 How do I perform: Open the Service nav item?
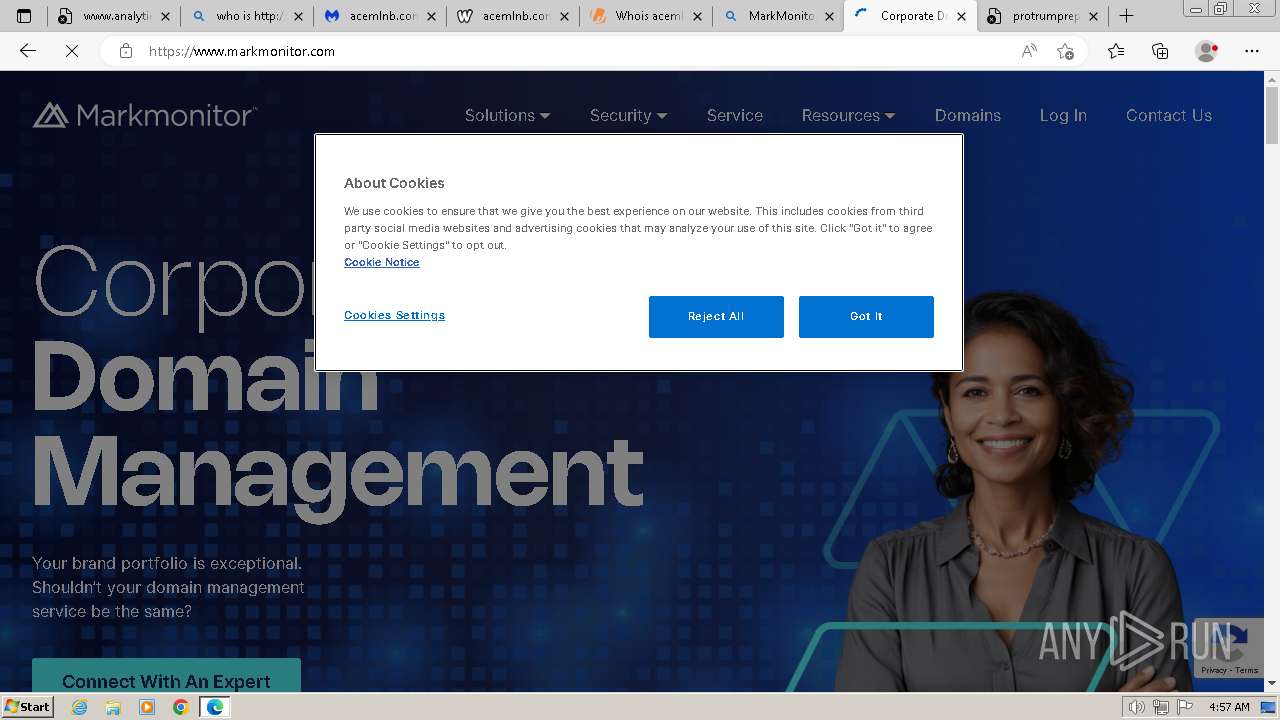735,115
